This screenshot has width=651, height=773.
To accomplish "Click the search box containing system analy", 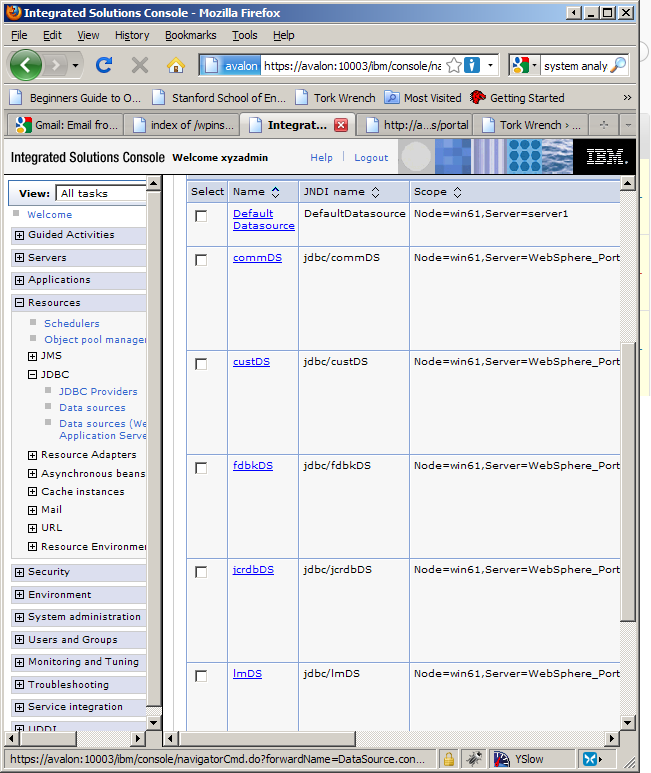I will (x=575, y=65).
